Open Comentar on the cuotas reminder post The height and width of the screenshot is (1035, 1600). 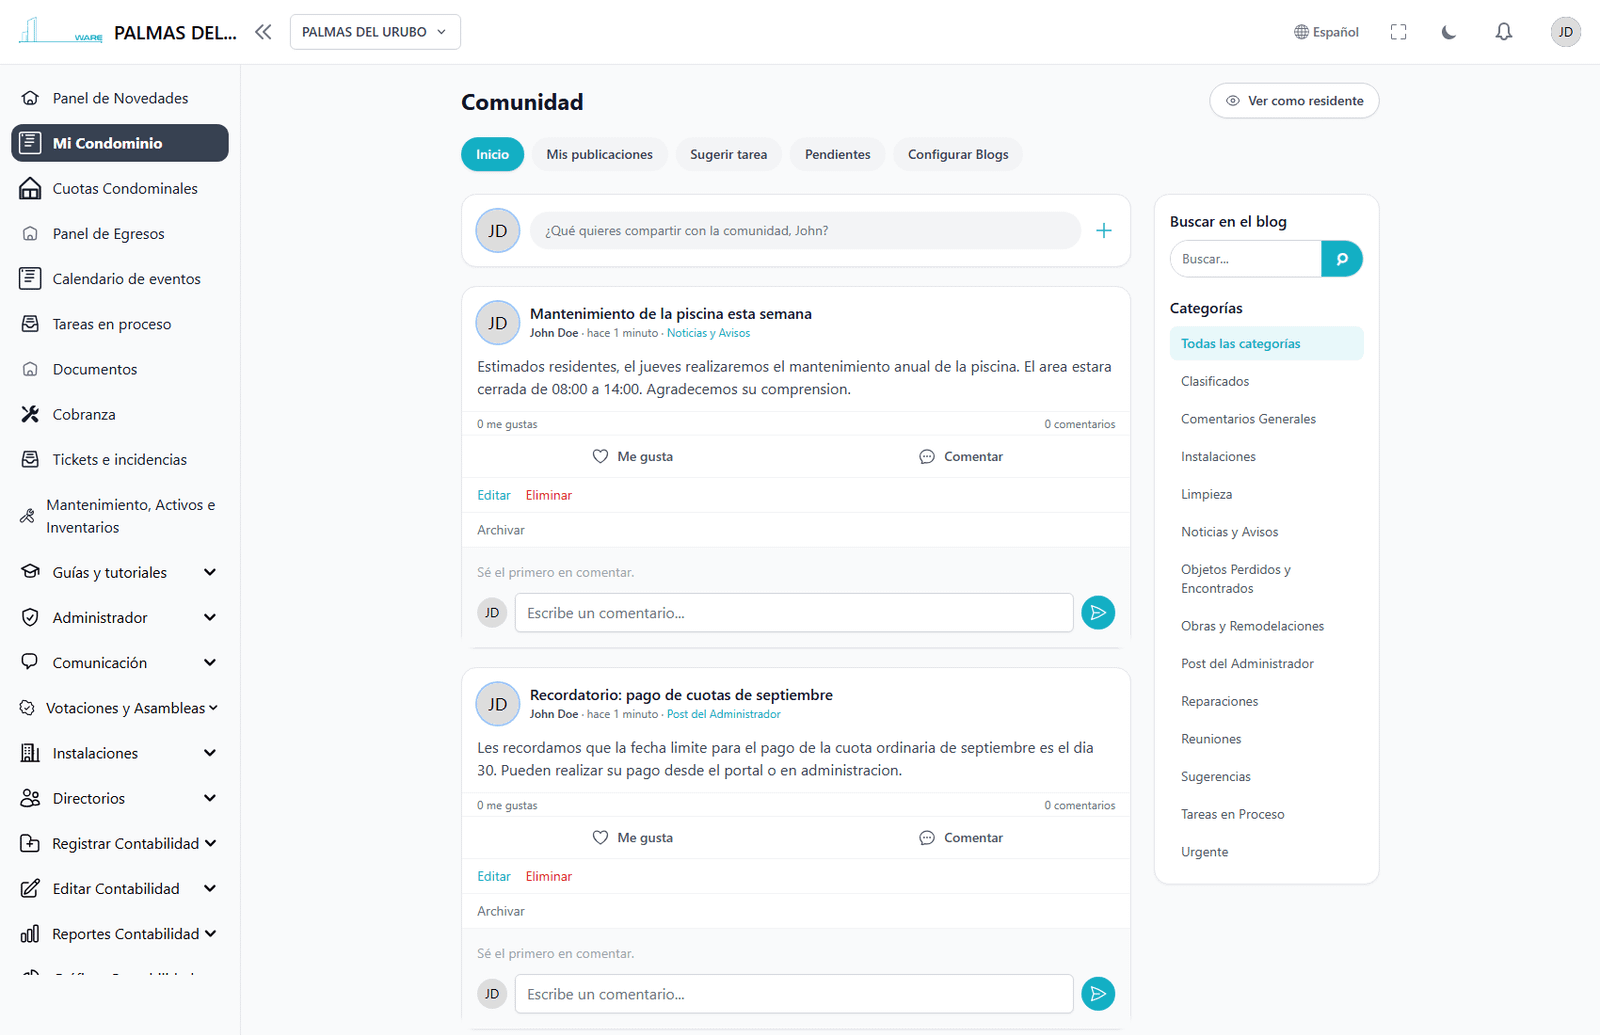pyautogui.click(x=961, y=838)
